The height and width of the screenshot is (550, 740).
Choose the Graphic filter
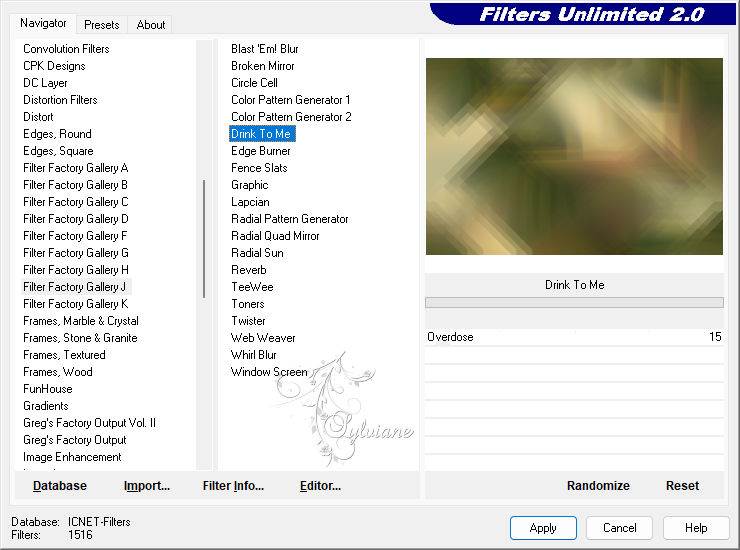tap(250, 185)
